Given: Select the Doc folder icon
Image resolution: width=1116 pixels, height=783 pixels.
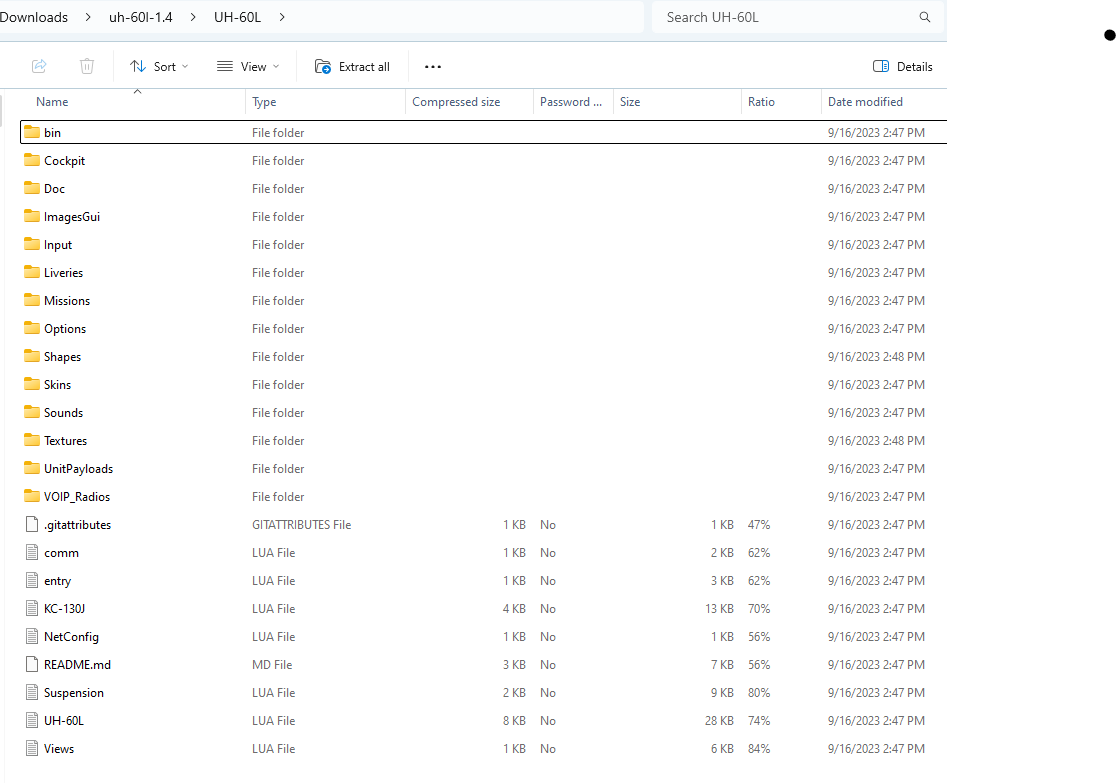Looking at the screenshot, I should pos(32,188).
